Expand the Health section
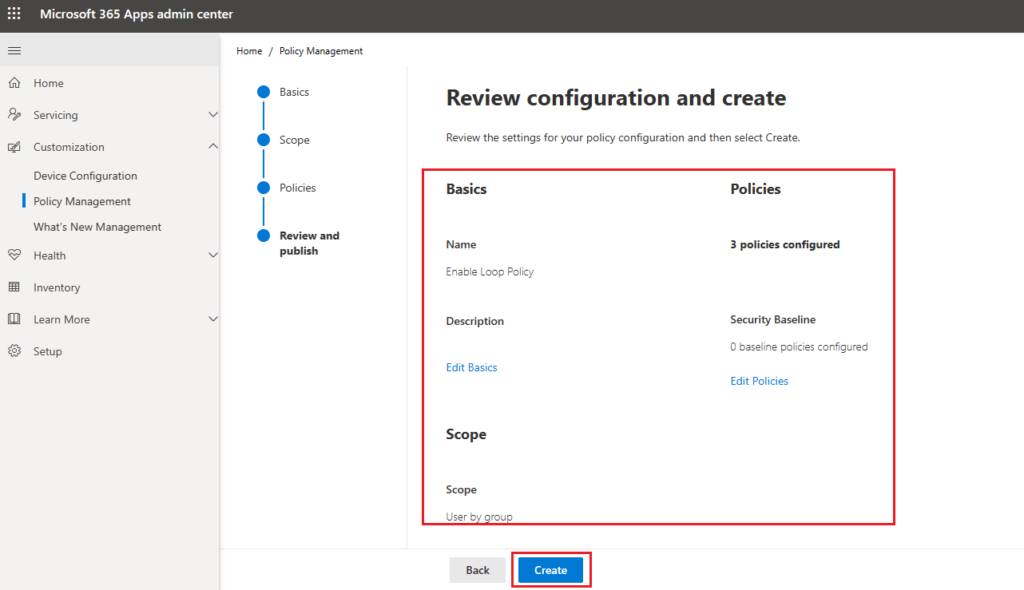 click(x=212, y=255)
